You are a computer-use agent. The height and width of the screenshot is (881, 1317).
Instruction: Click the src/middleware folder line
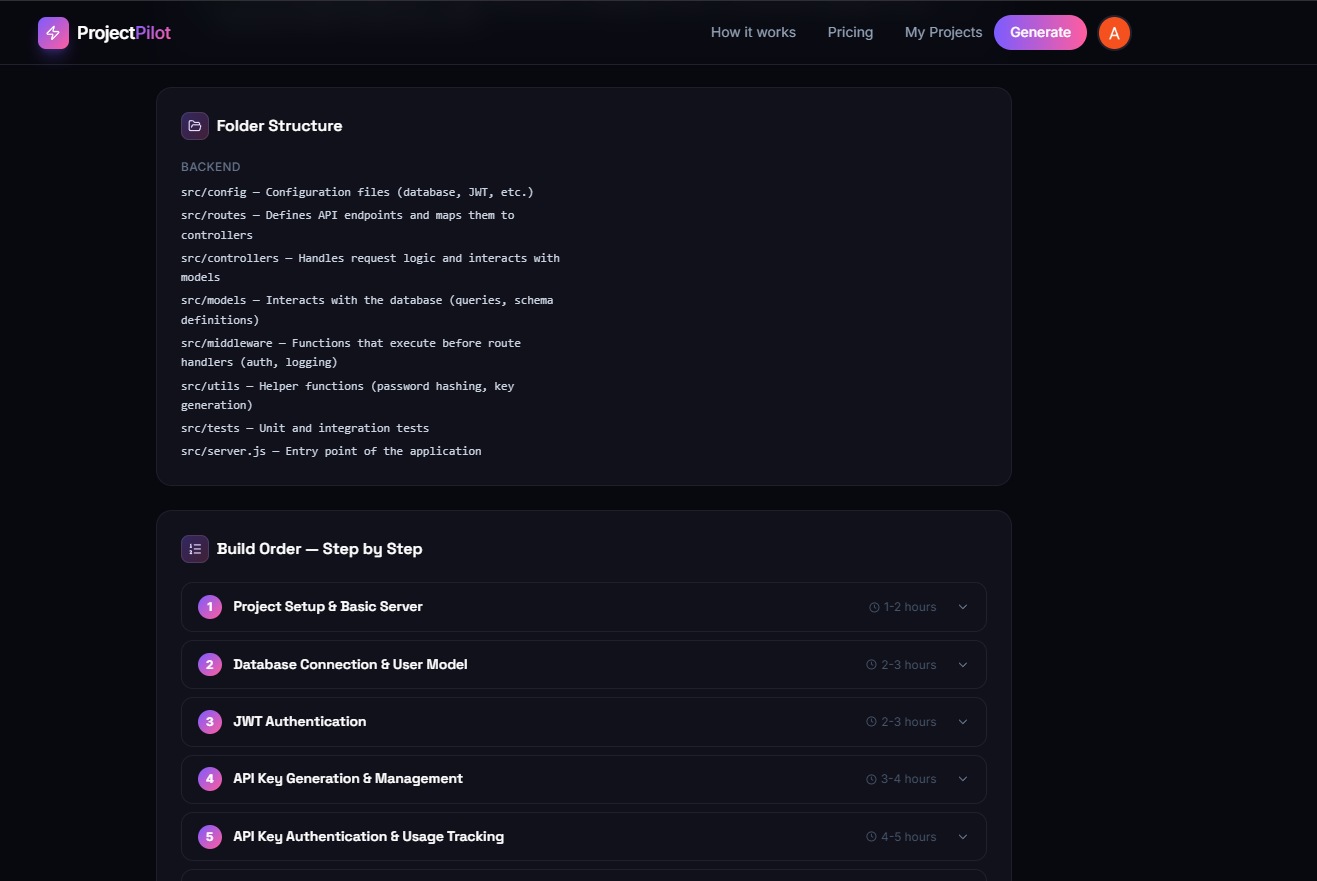point(351,353)
